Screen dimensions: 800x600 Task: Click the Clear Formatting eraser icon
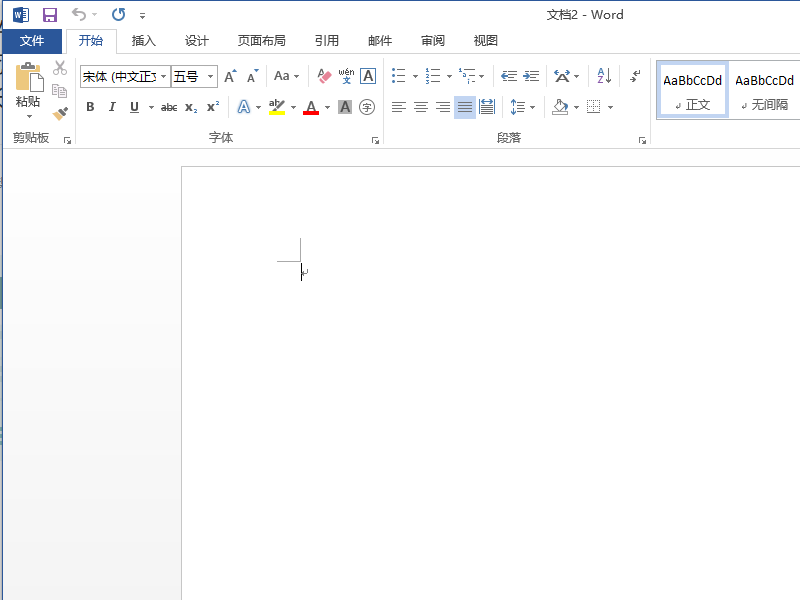(x=324, y=76)
